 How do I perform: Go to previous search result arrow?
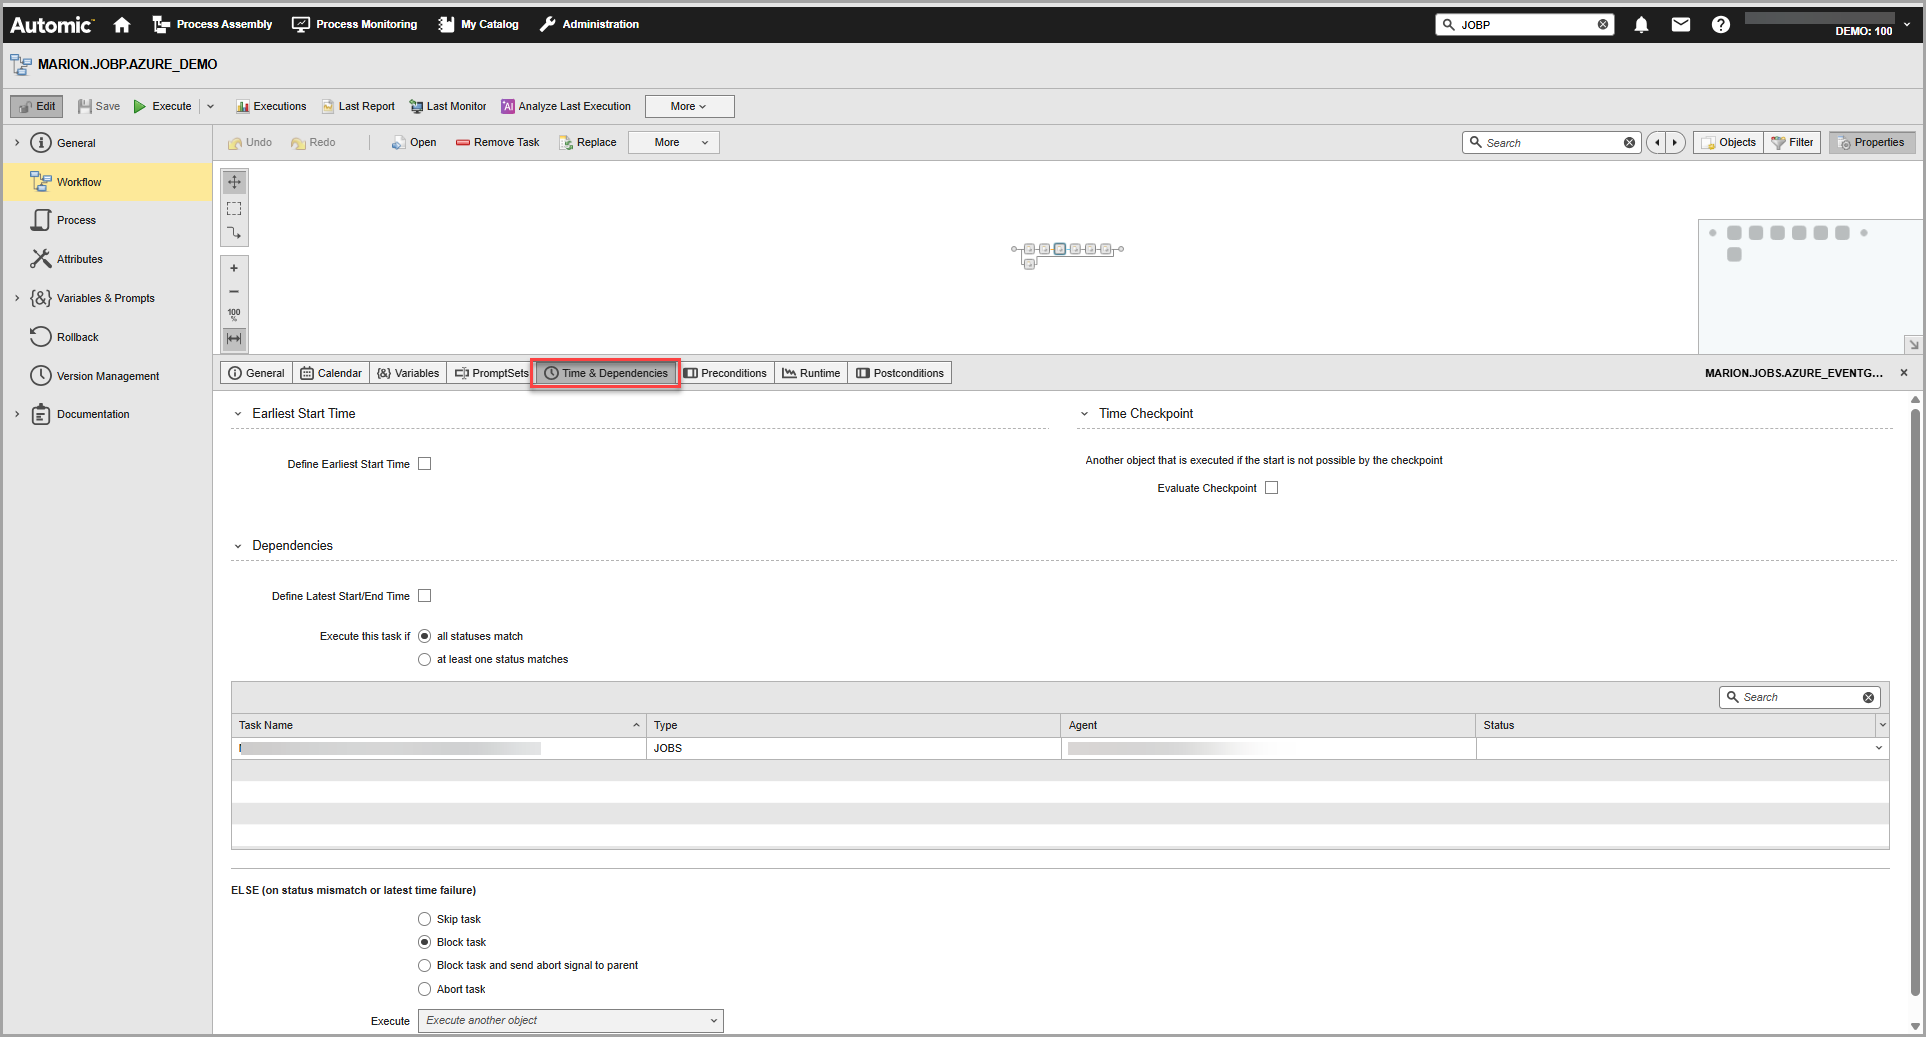tap(1657, 143)
